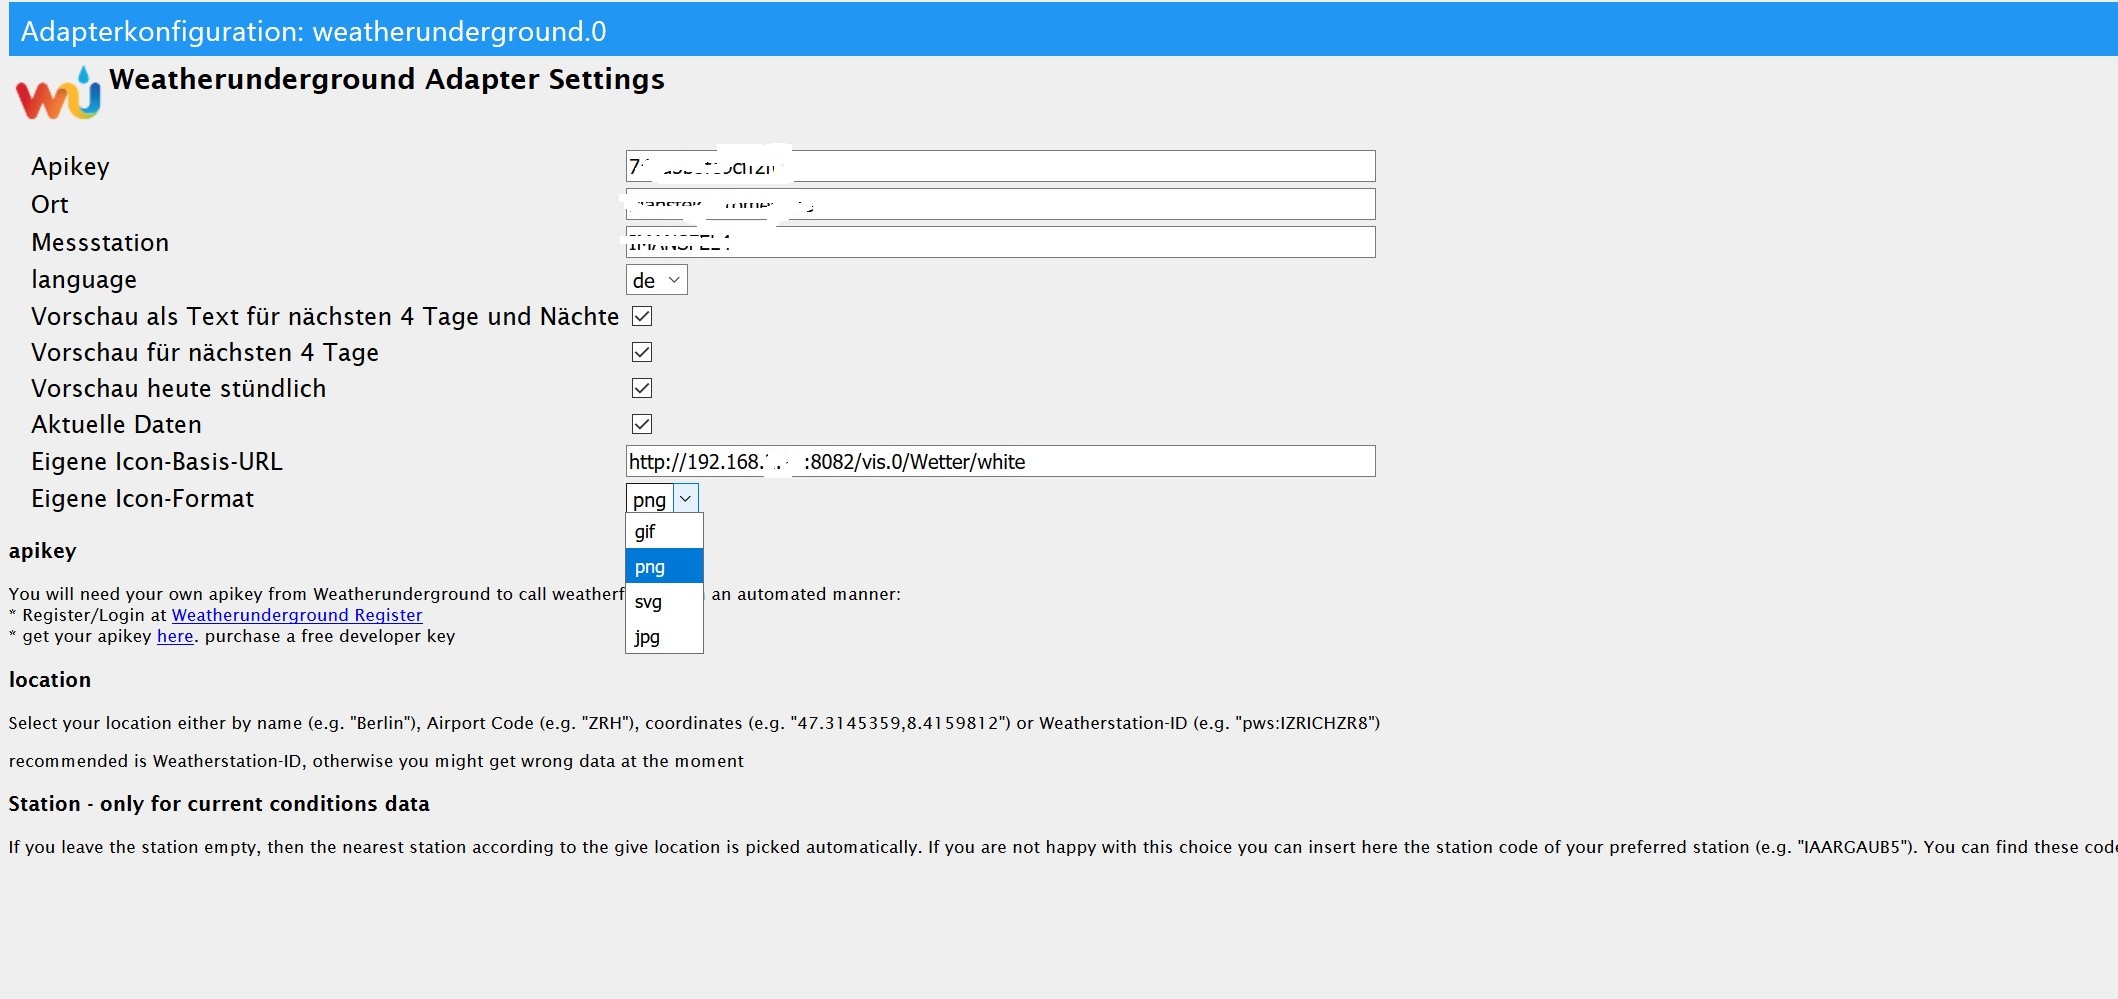2118x999 pixels.
Task: Toggle Vorschau heute stündlich checkbox
Action: point(642,388)
